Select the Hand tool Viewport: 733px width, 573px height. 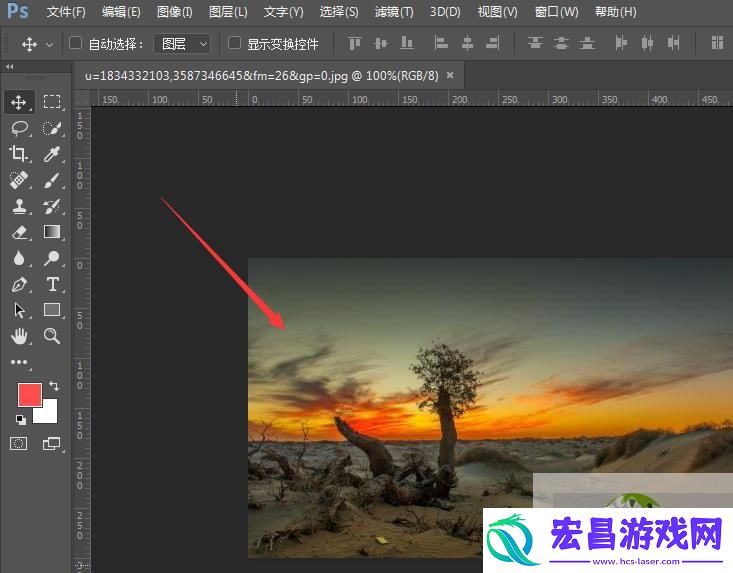[x=19, y=336]
